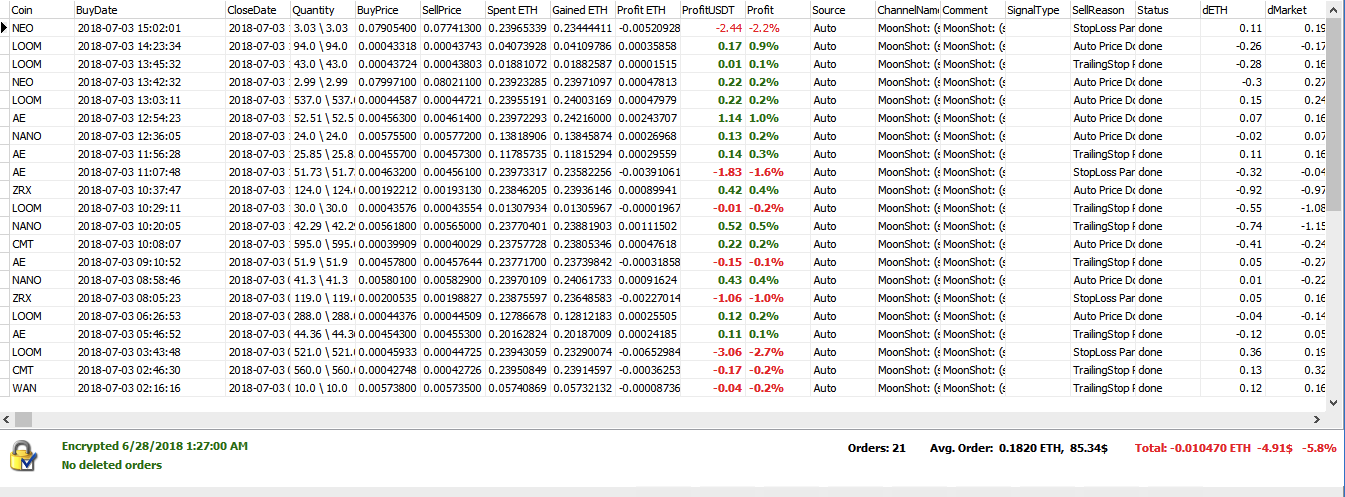This screenshot has height=497, width=1345.
Task: Click the No deleted orders text
Action: tap(112, 465)
